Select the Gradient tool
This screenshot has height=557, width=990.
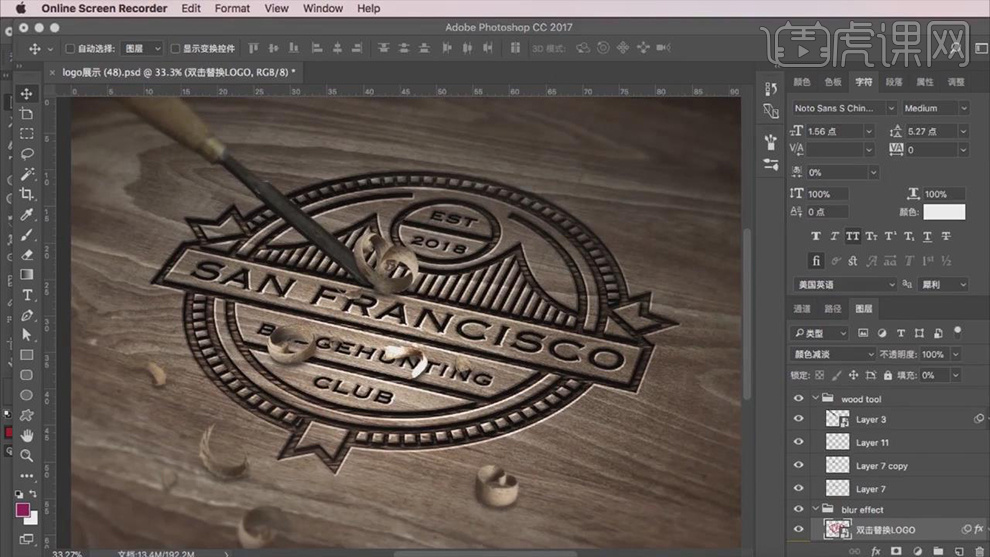(27, 275)
